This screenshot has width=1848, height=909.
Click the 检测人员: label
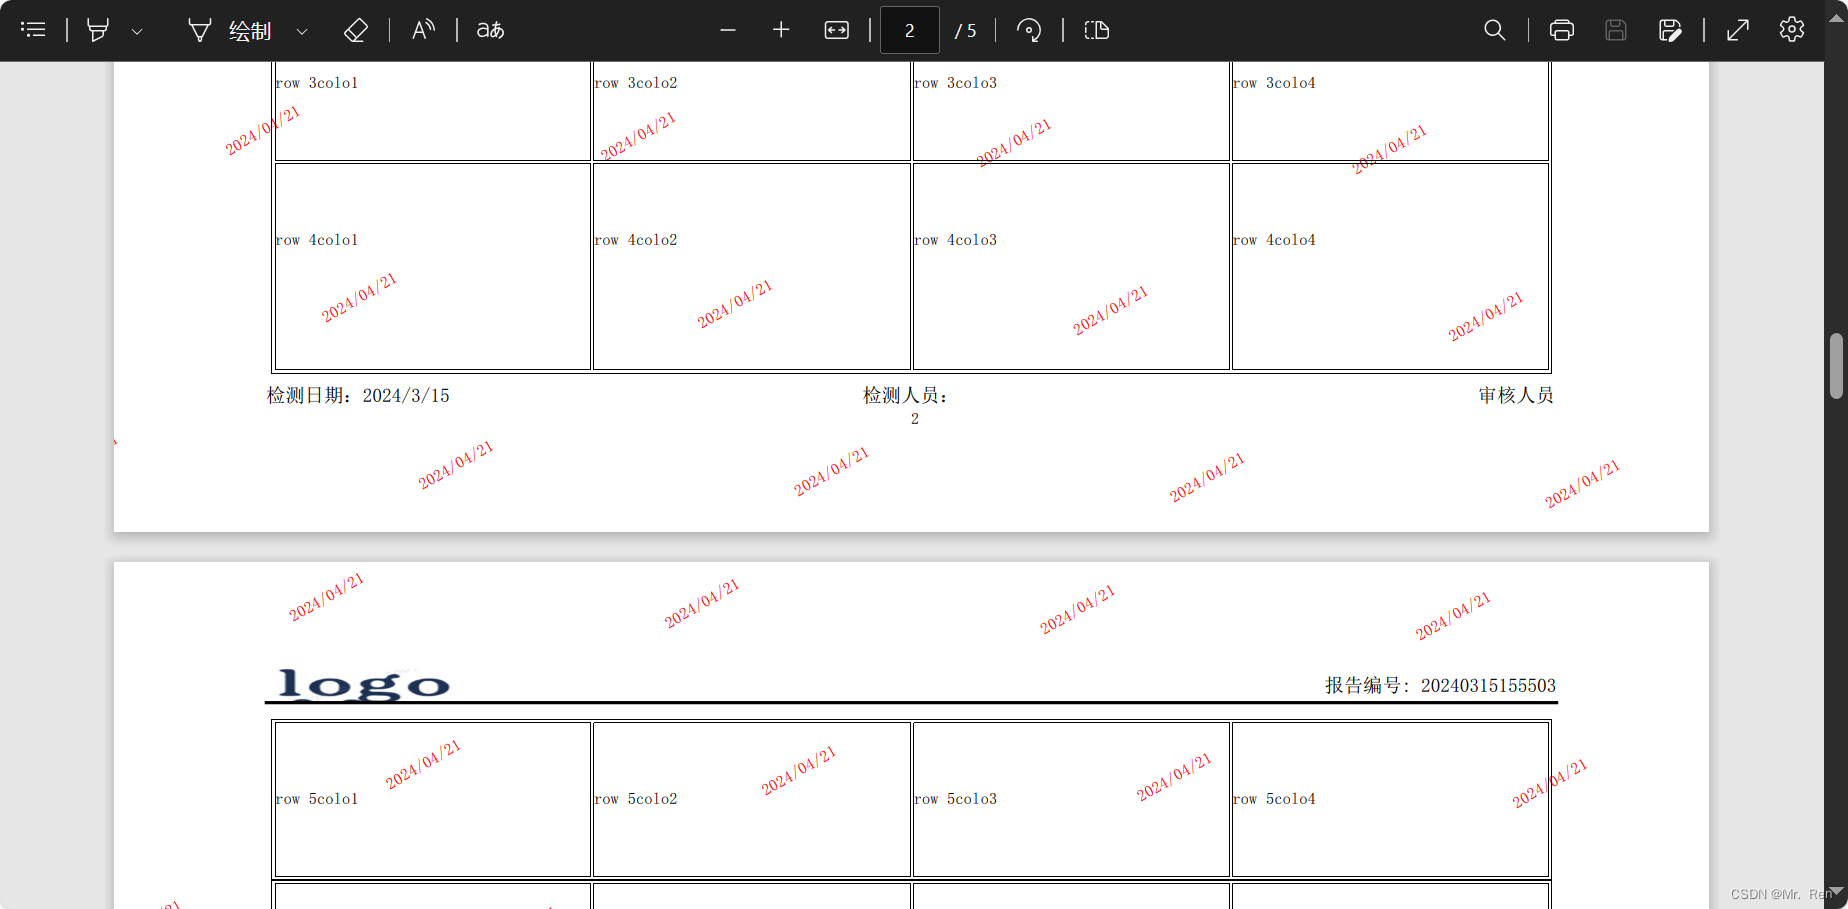point(905,396)
